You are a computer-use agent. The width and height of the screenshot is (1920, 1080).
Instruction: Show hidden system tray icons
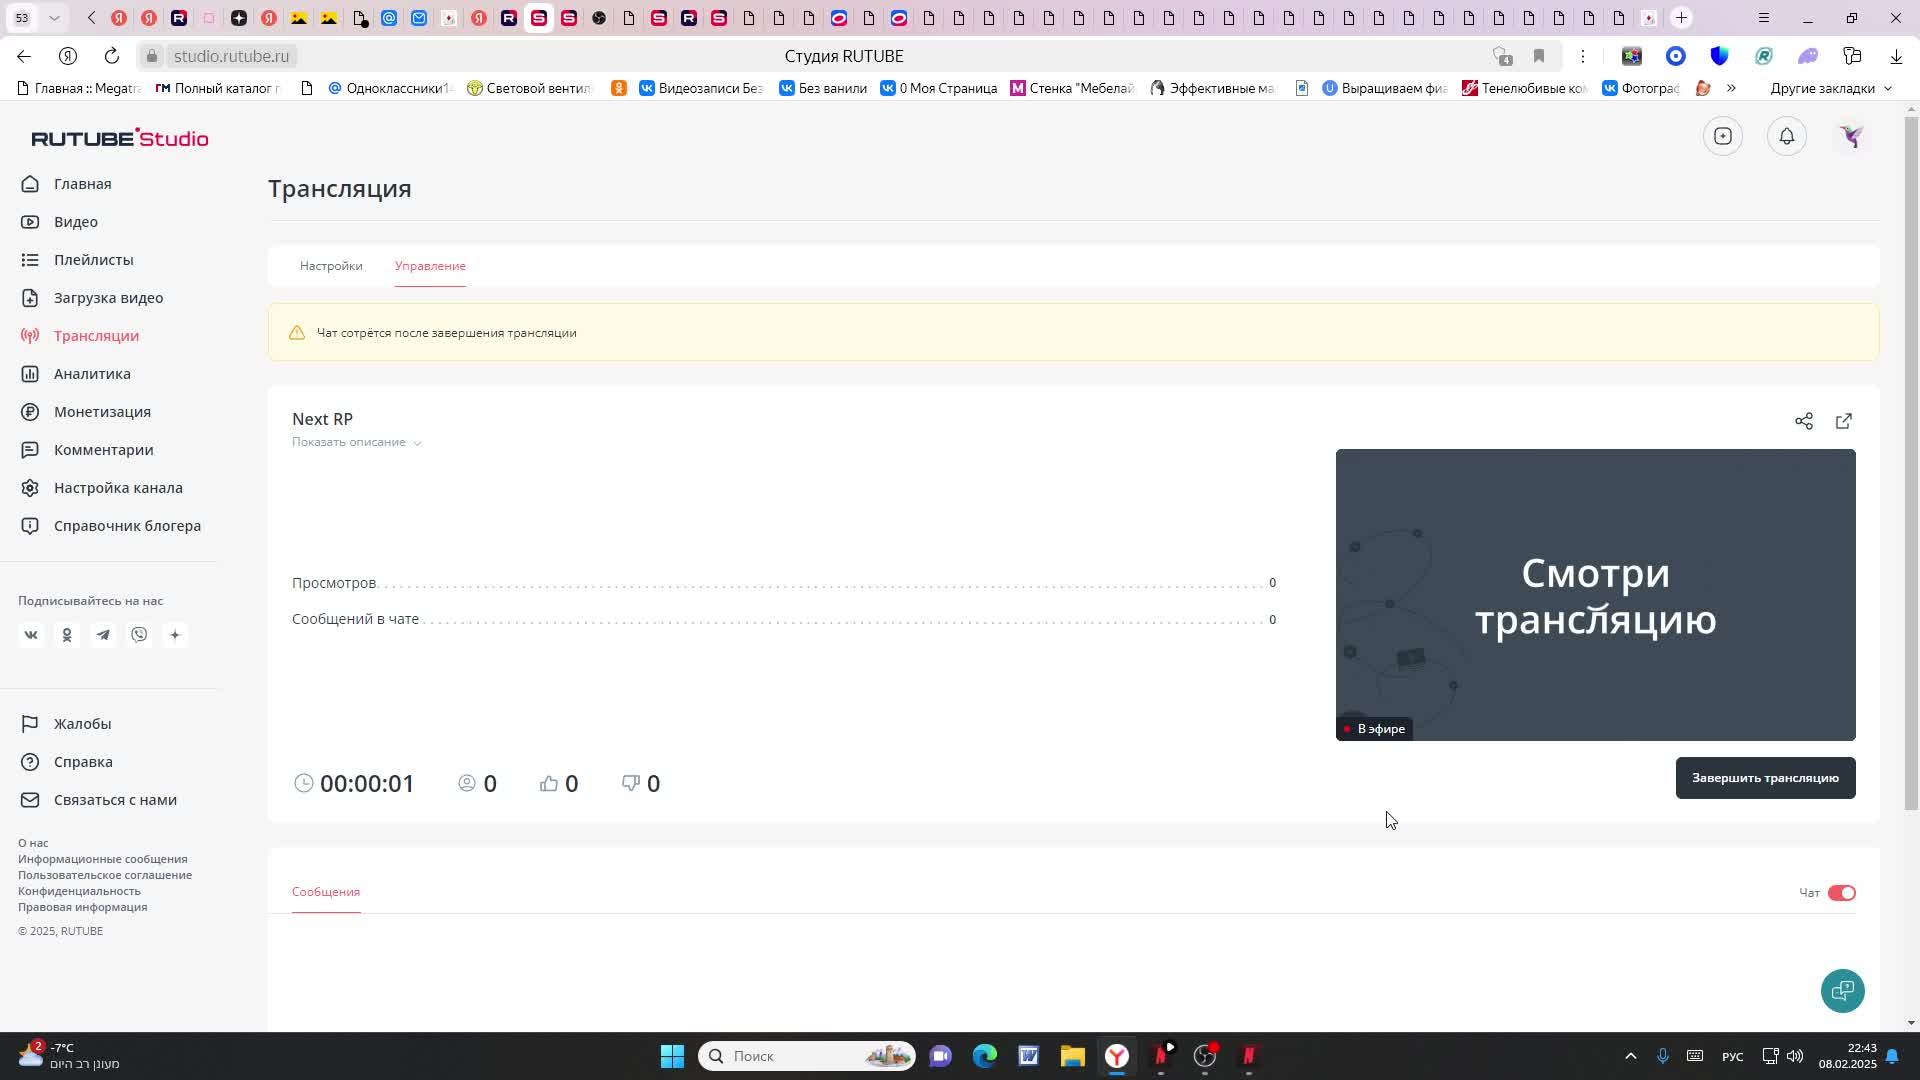(x=1630, y=1056)
